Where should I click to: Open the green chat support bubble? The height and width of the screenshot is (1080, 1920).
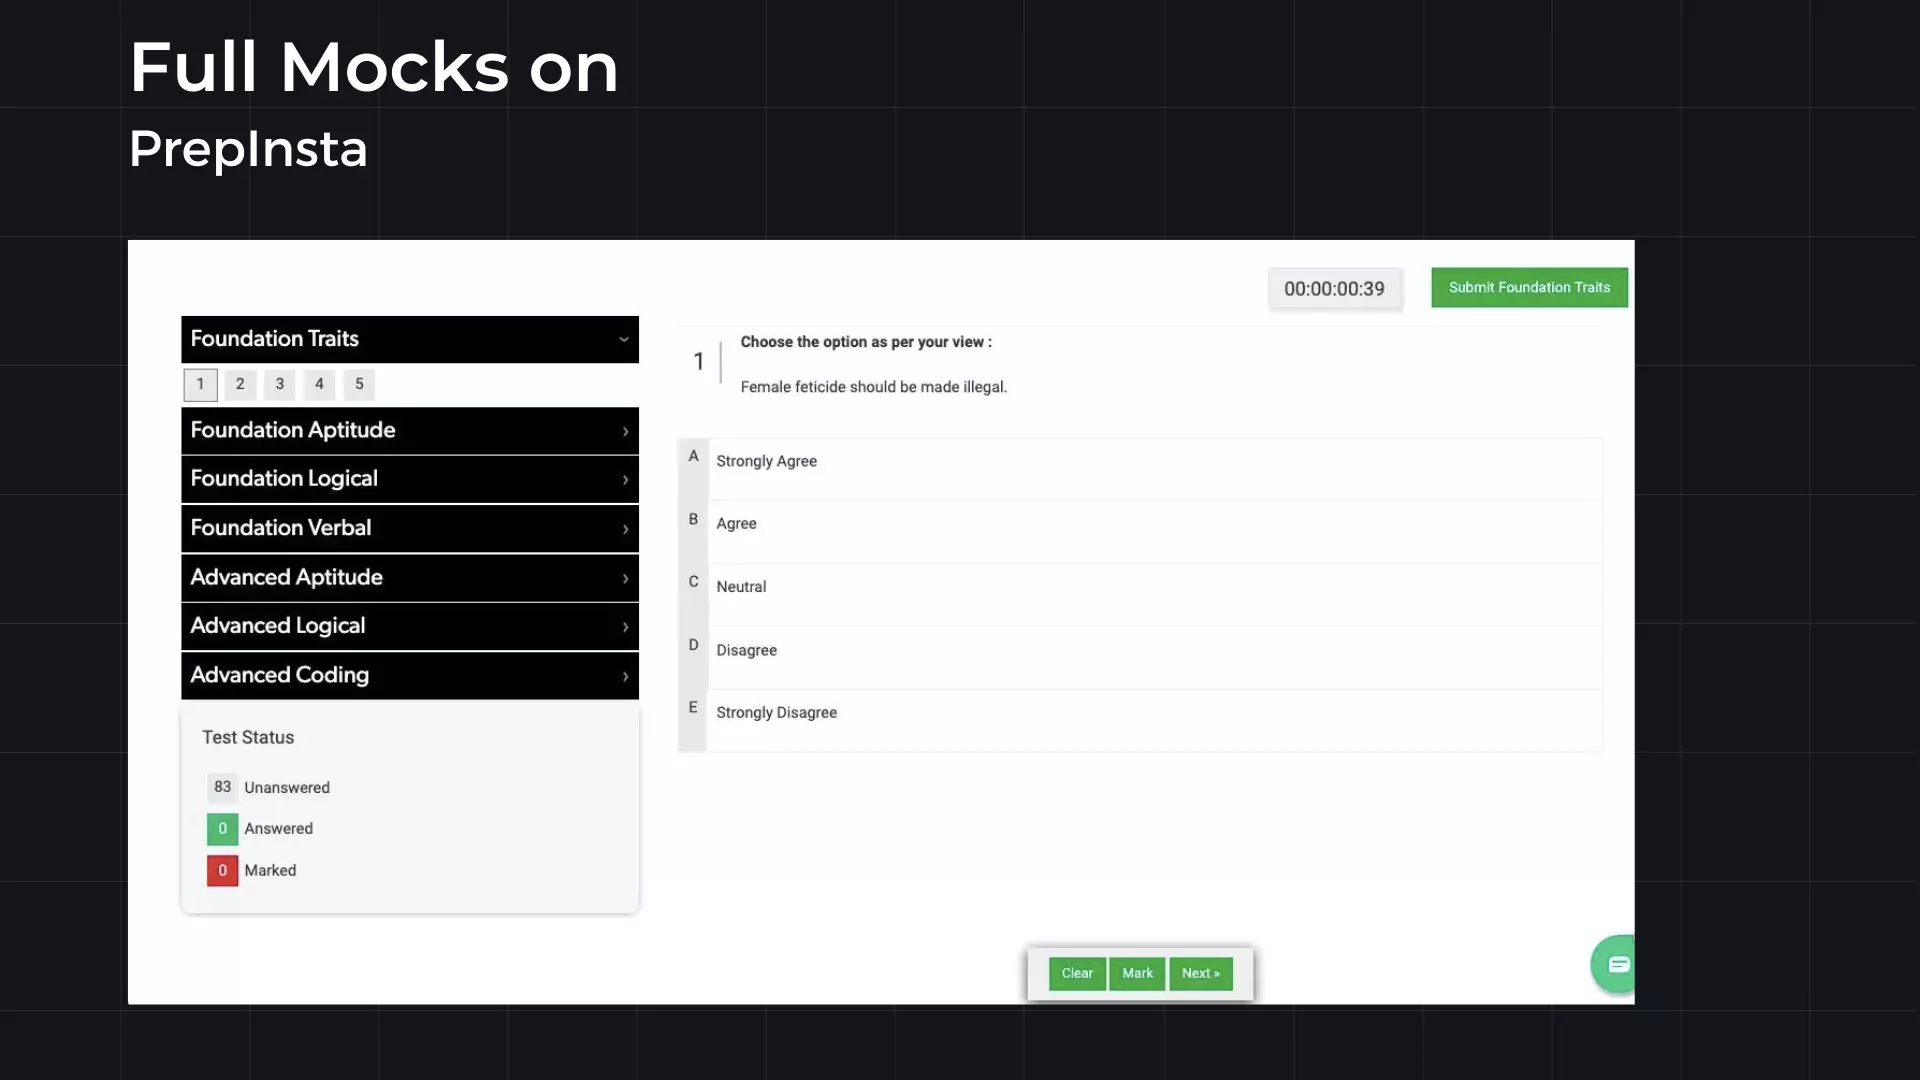tap(1616, 964)
